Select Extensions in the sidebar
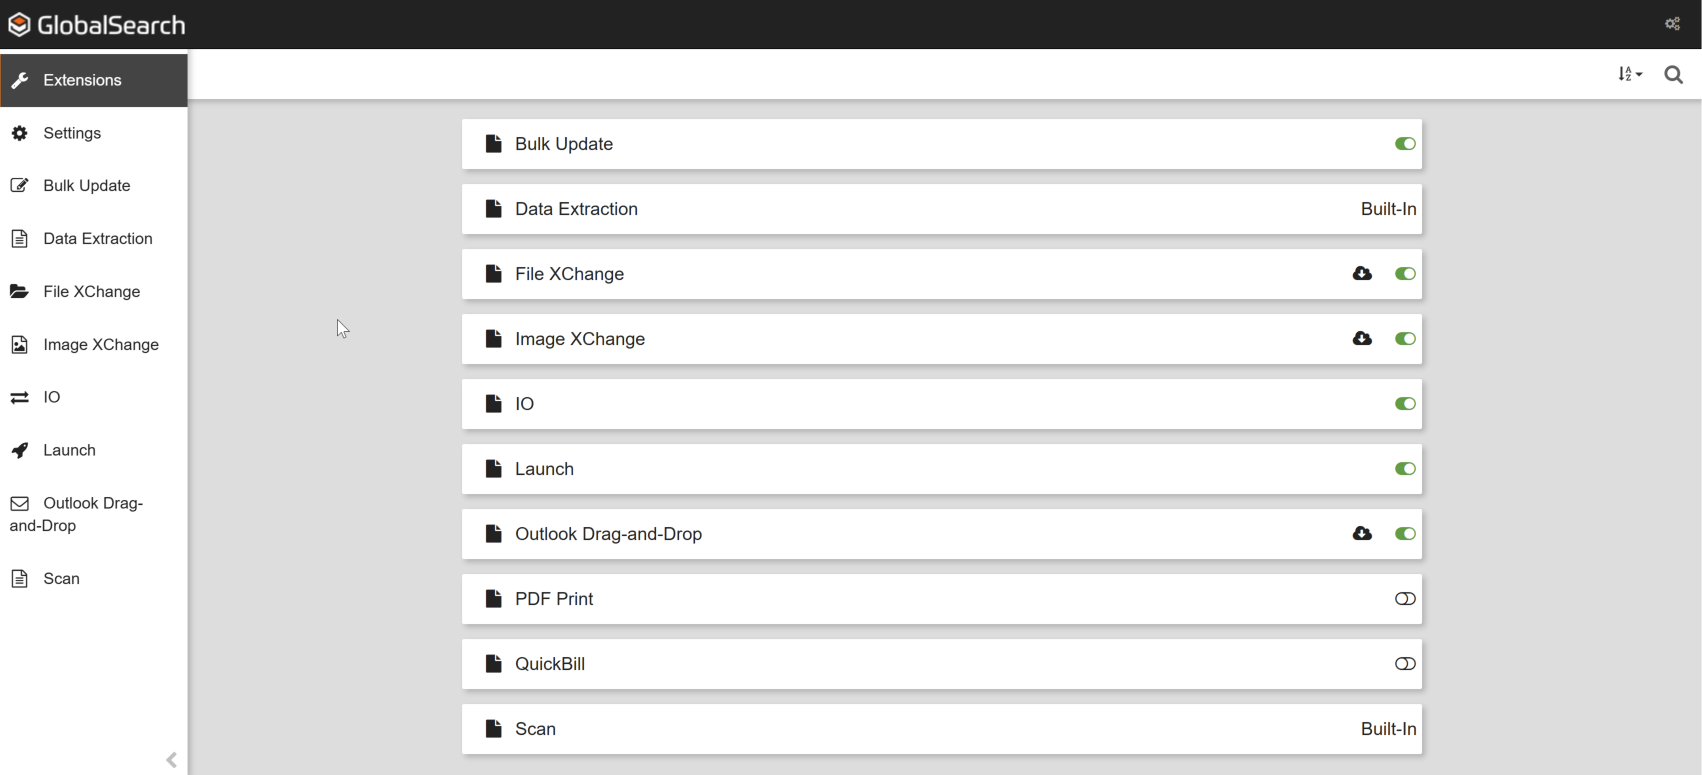The width and height of the screenshot is (1702, 775). (x=82, y=80)
